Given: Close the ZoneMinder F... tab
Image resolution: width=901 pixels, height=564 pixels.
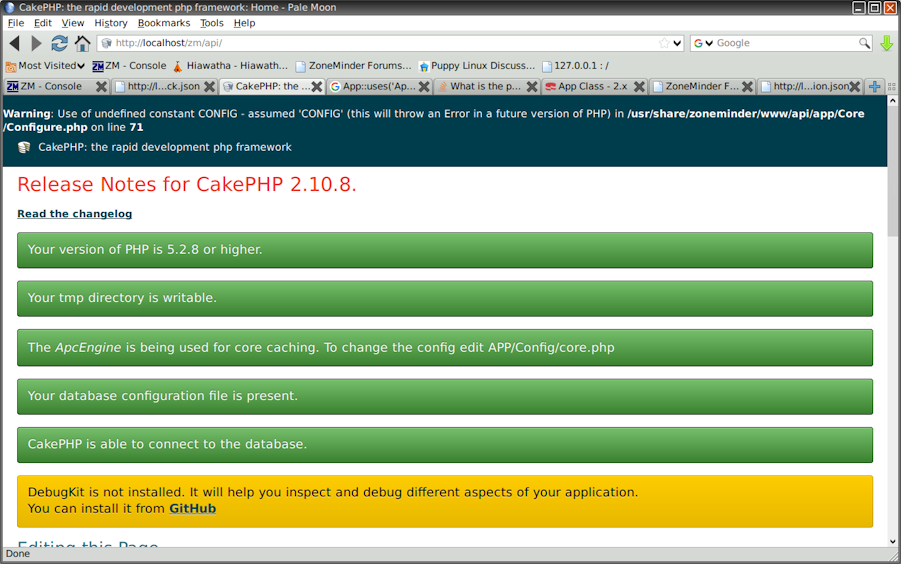Looking at the screenshot, I should 747,86.
